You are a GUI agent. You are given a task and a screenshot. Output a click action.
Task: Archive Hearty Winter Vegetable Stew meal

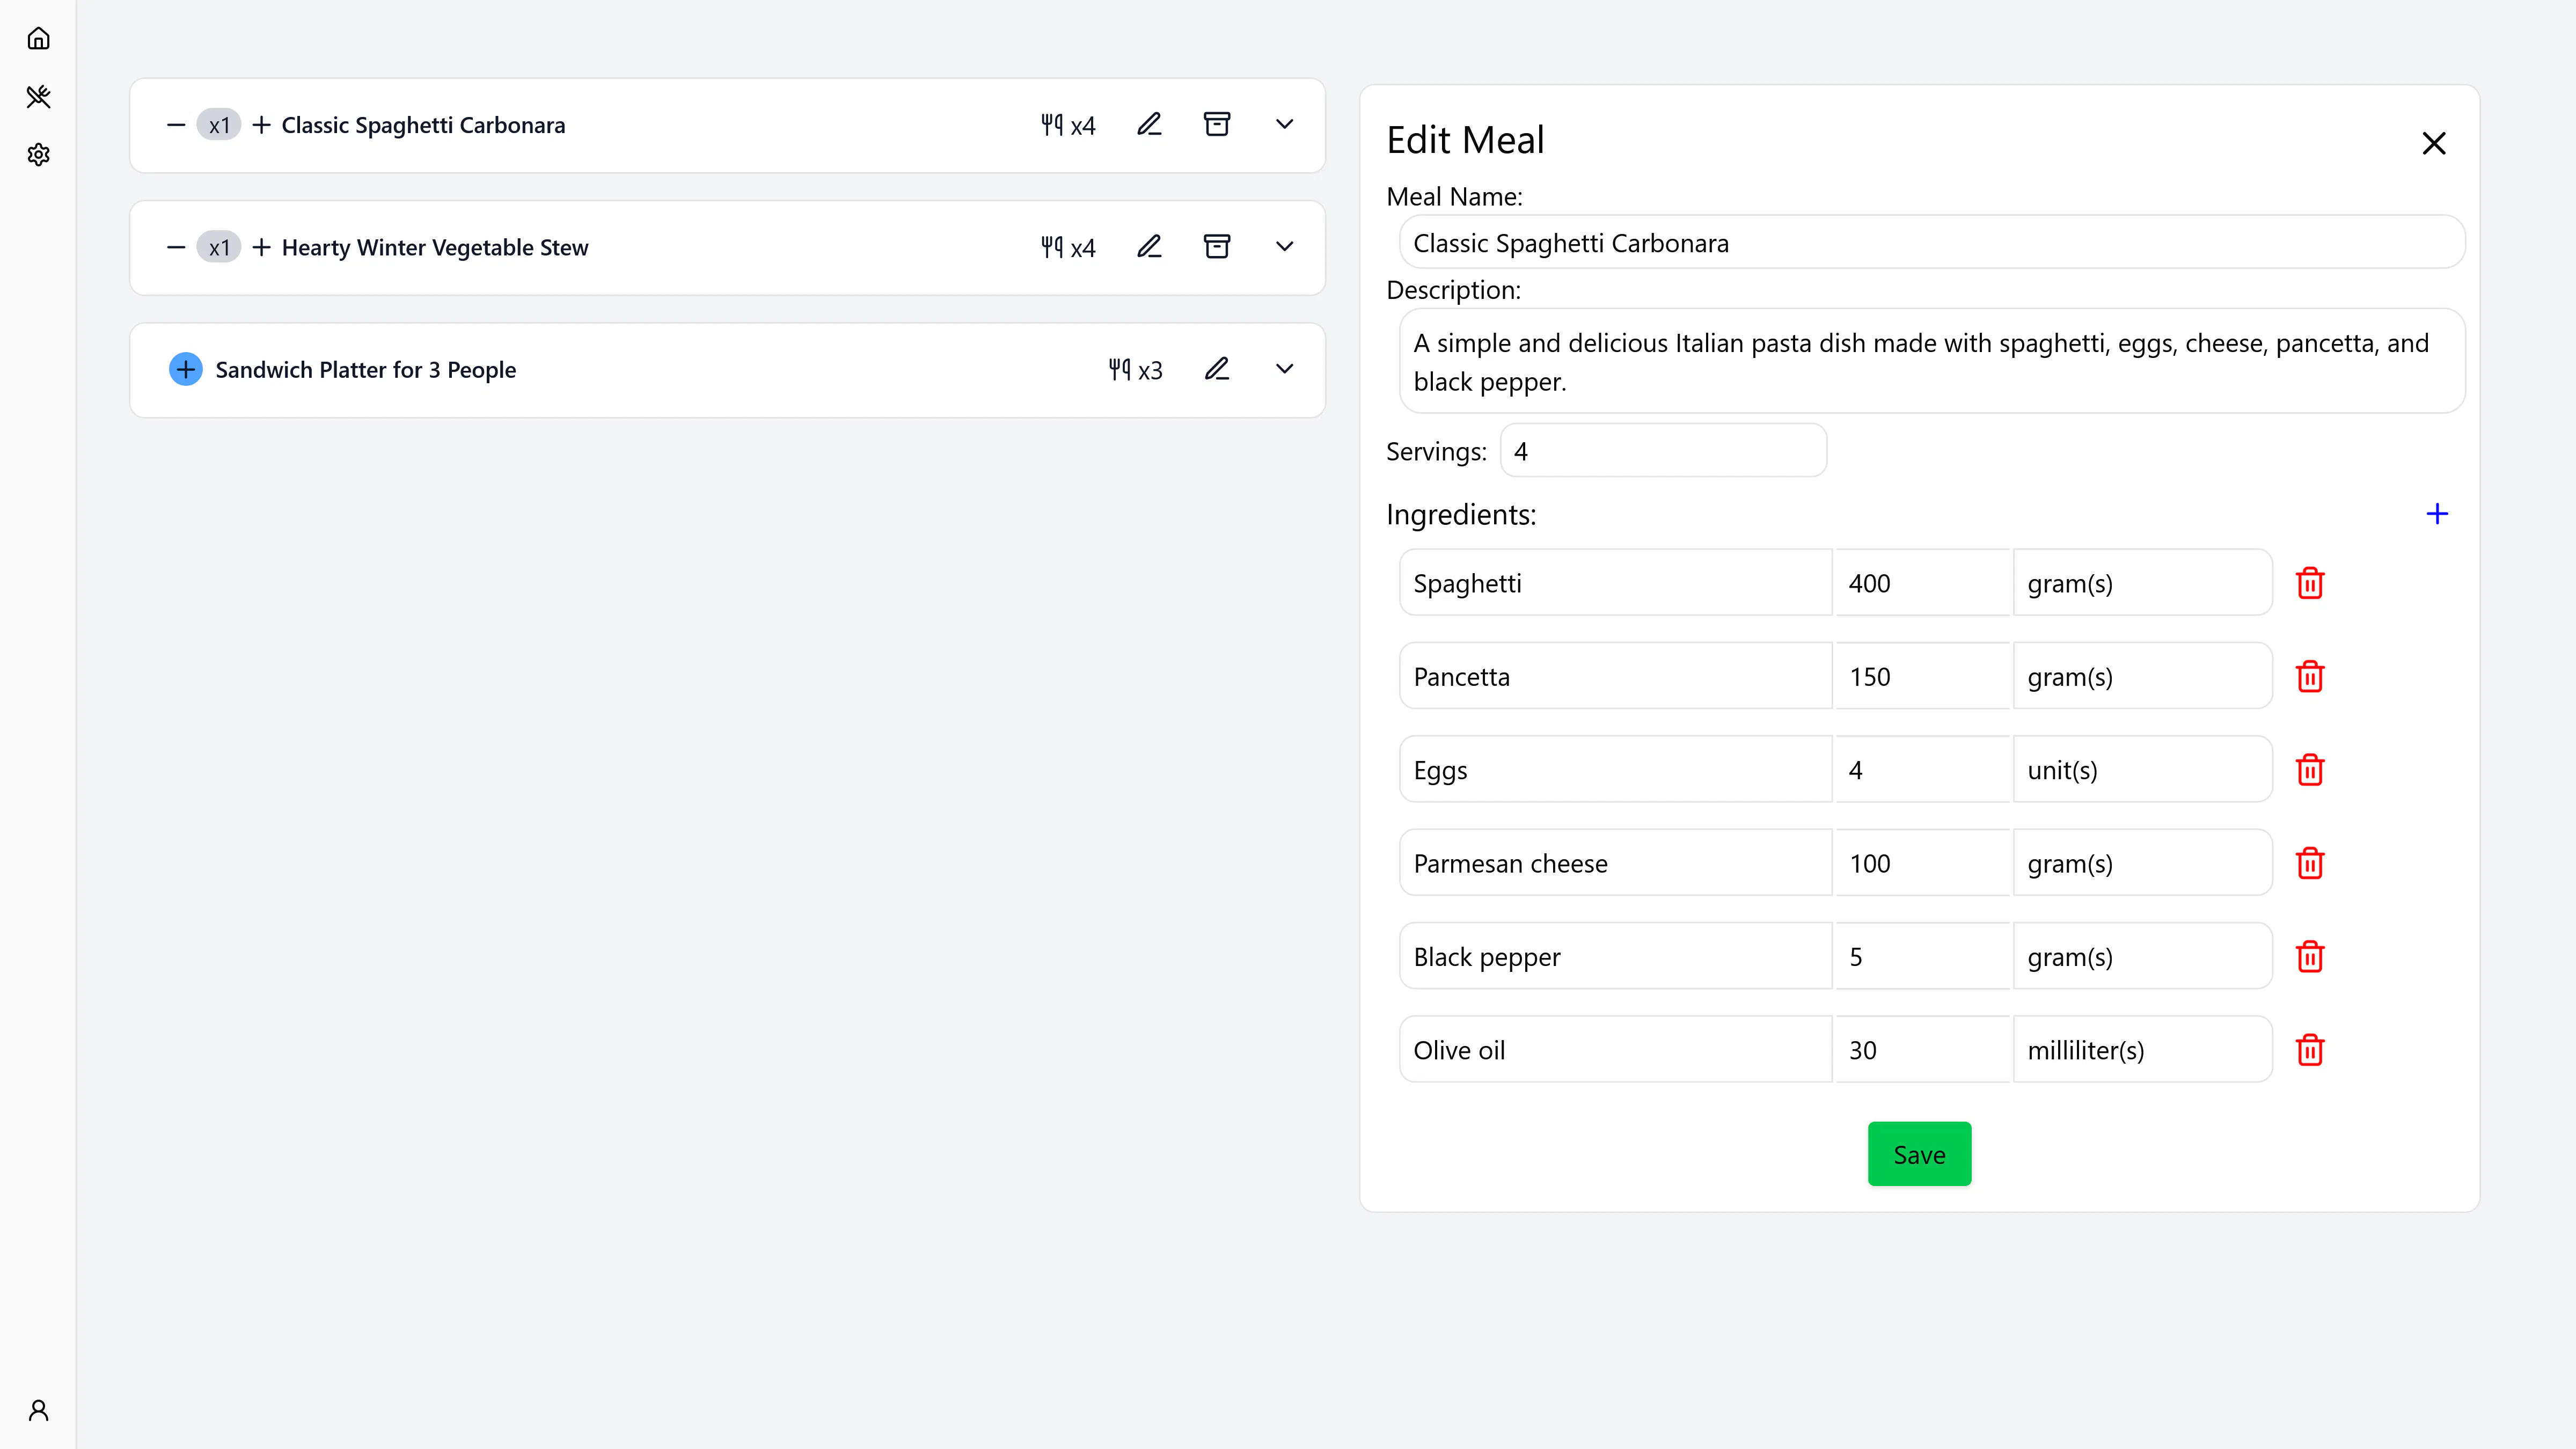1216,246
